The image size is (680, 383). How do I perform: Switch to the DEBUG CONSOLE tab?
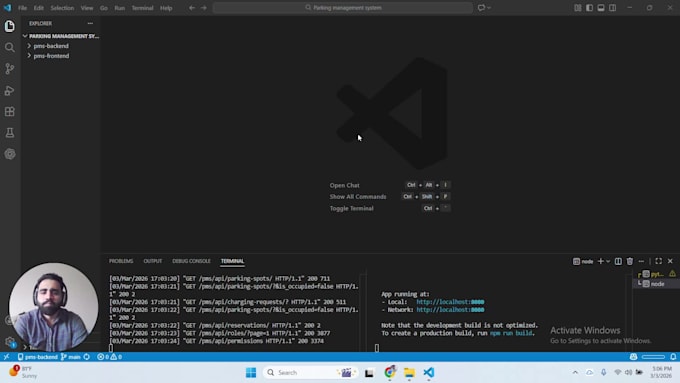pyautogui.click(x=191, y=261)
